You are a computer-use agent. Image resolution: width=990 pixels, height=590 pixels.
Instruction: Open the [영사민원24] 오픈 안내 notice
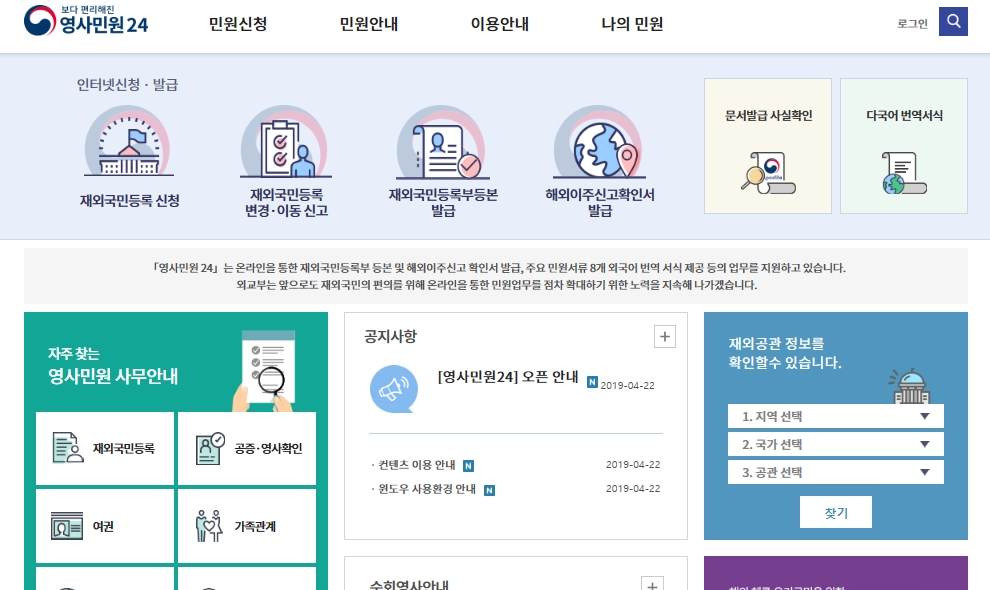pyautogui.click(x=508, y=377)
